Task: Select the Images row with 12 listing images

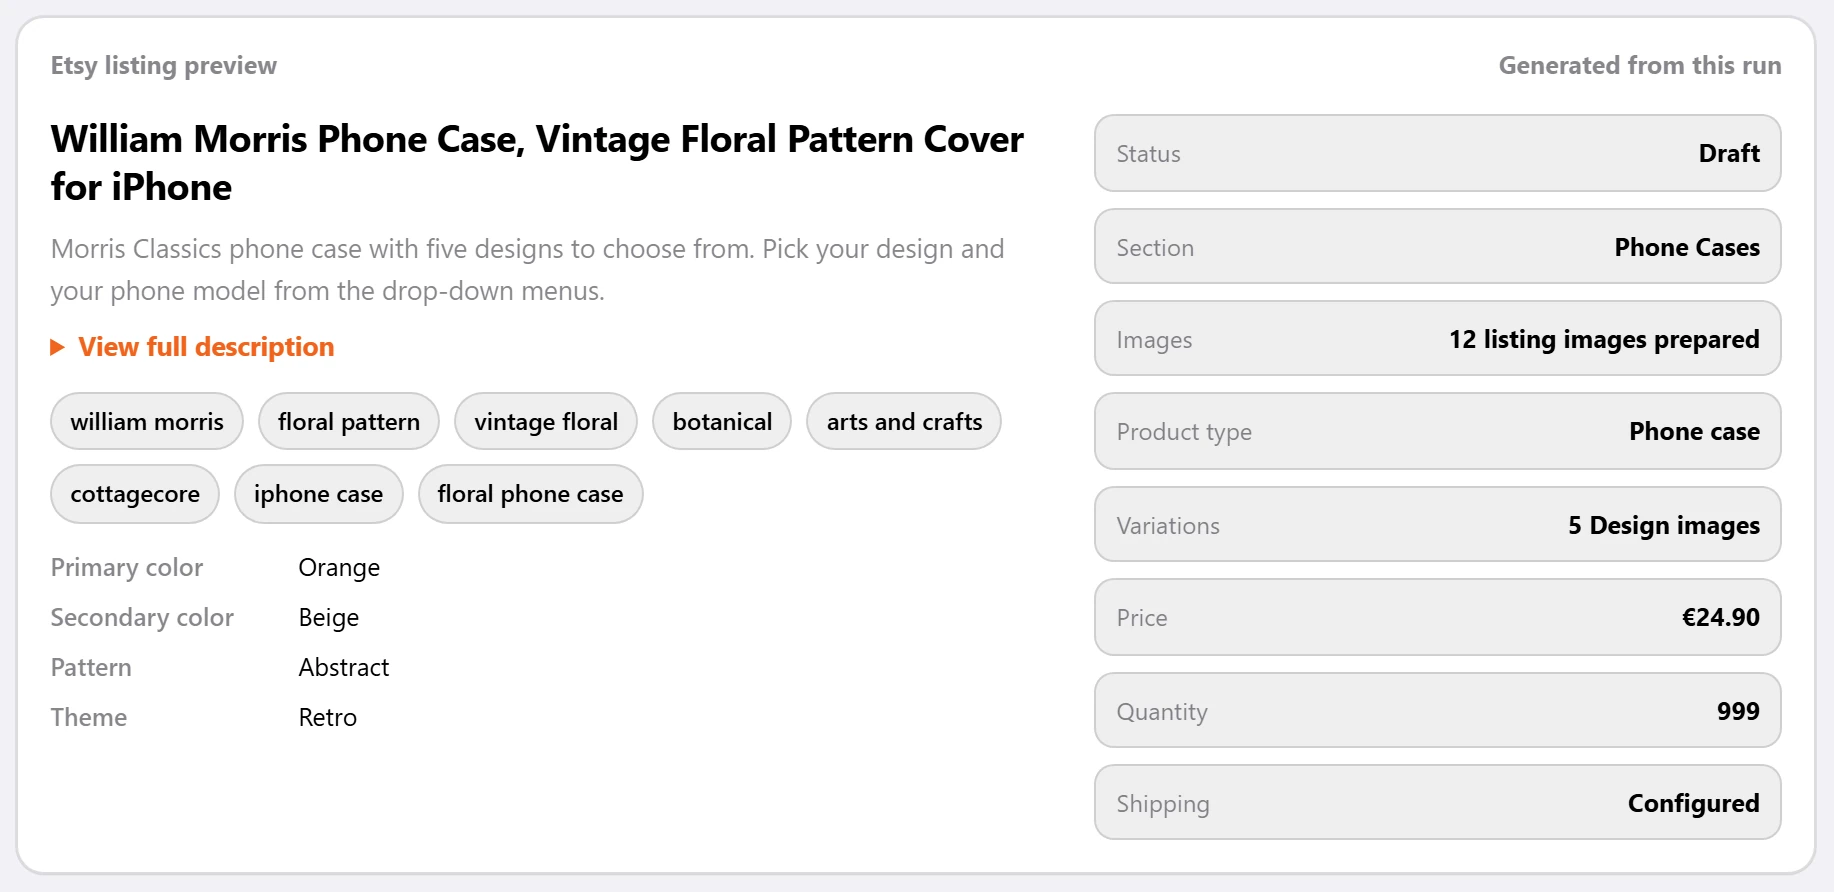Action: pos(1438,339)
